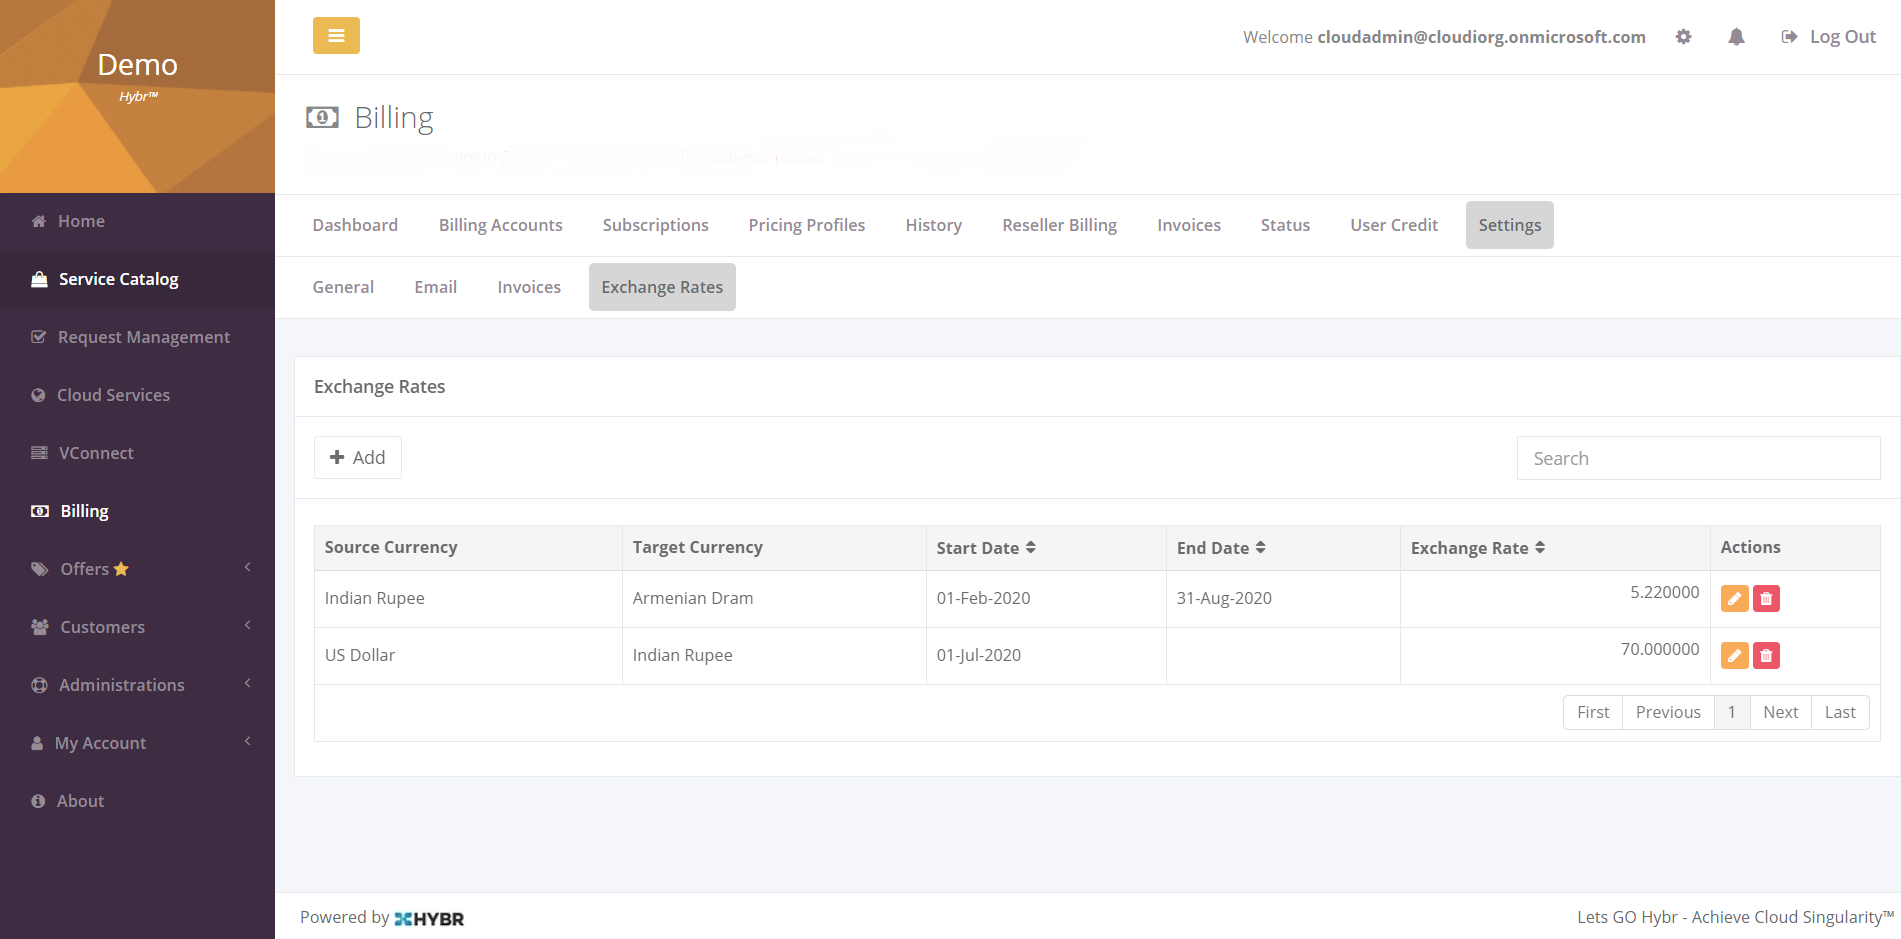
Task: Expand the My Account sidebar menu
Action: (137, 743)
